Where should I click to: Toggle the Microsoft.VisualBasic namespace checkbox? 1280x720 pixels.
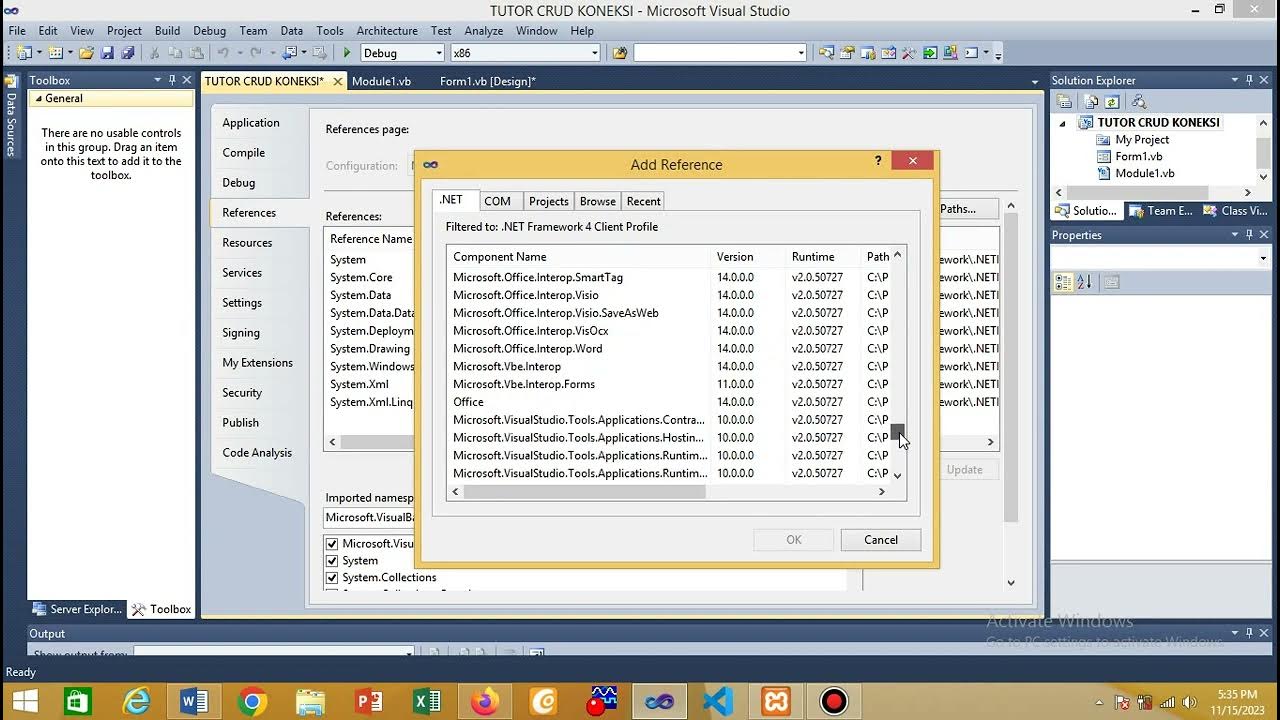click(x=332, y=544)
